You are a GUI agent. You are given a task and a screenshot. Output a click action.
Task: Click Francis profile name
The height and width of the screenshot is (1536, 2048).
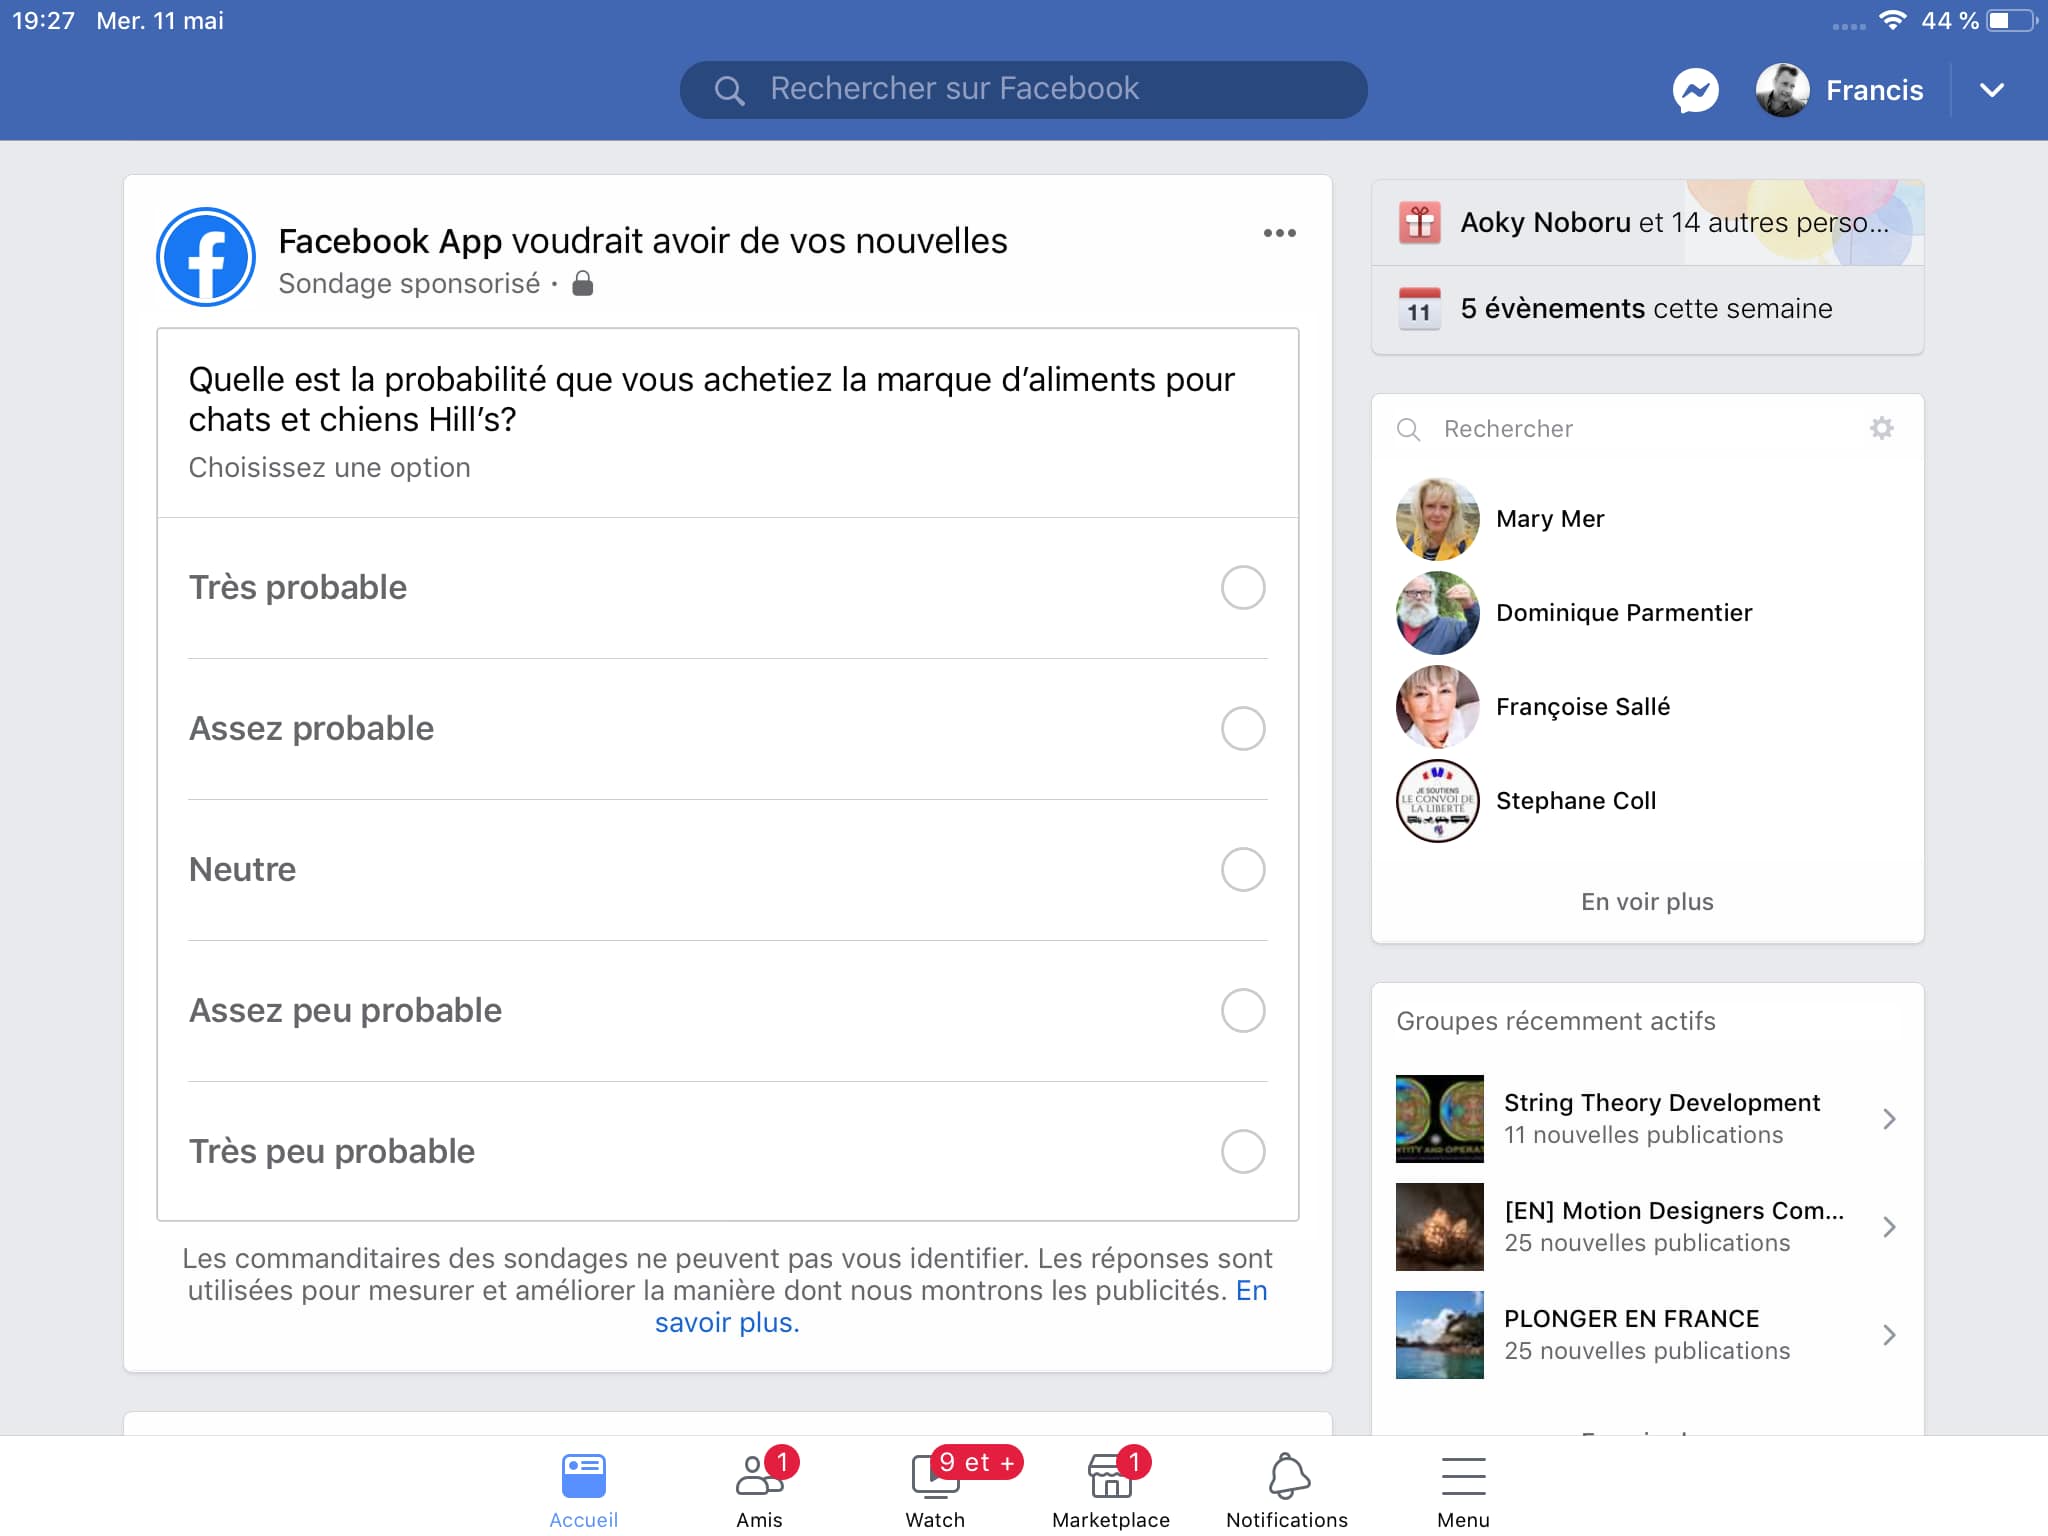(1874, 91)
